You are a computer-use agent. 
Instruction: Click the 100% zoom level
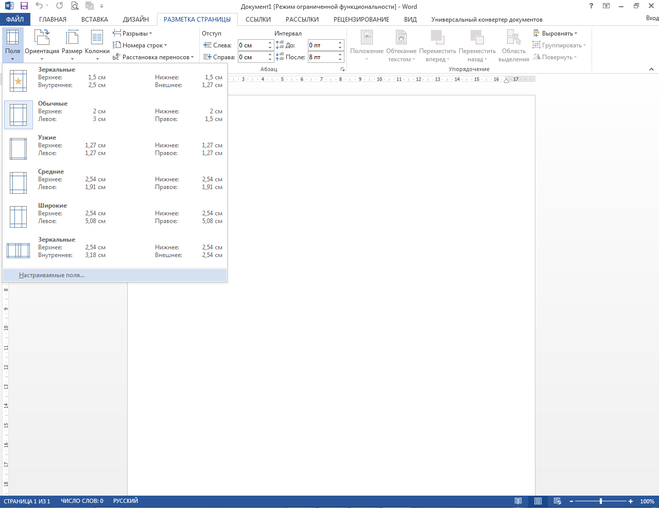point(647,501)
